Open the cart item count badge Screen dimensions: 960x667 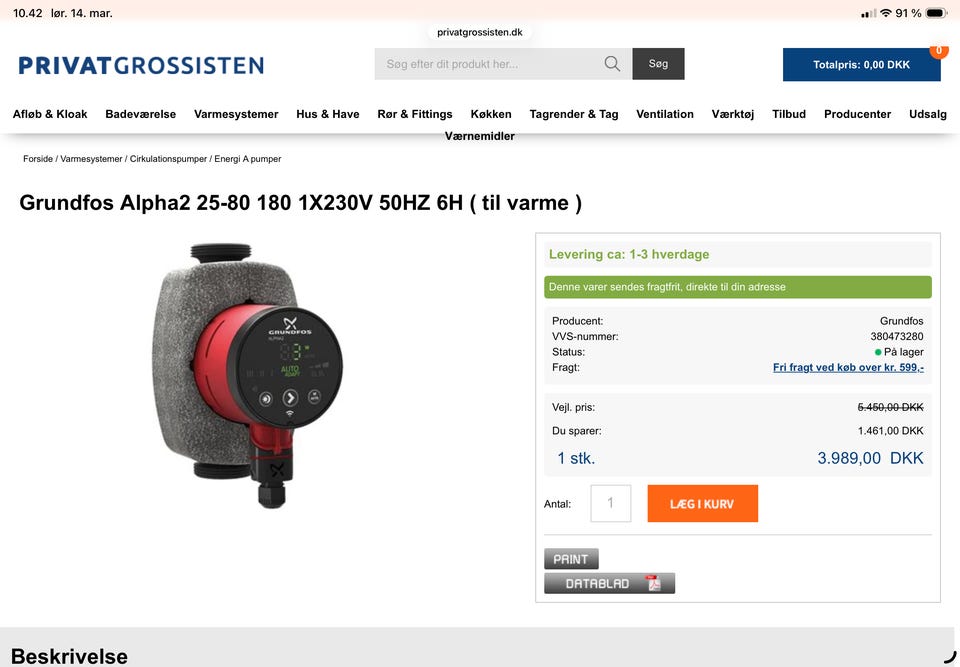pyautogui.click(x=939, y=50)
